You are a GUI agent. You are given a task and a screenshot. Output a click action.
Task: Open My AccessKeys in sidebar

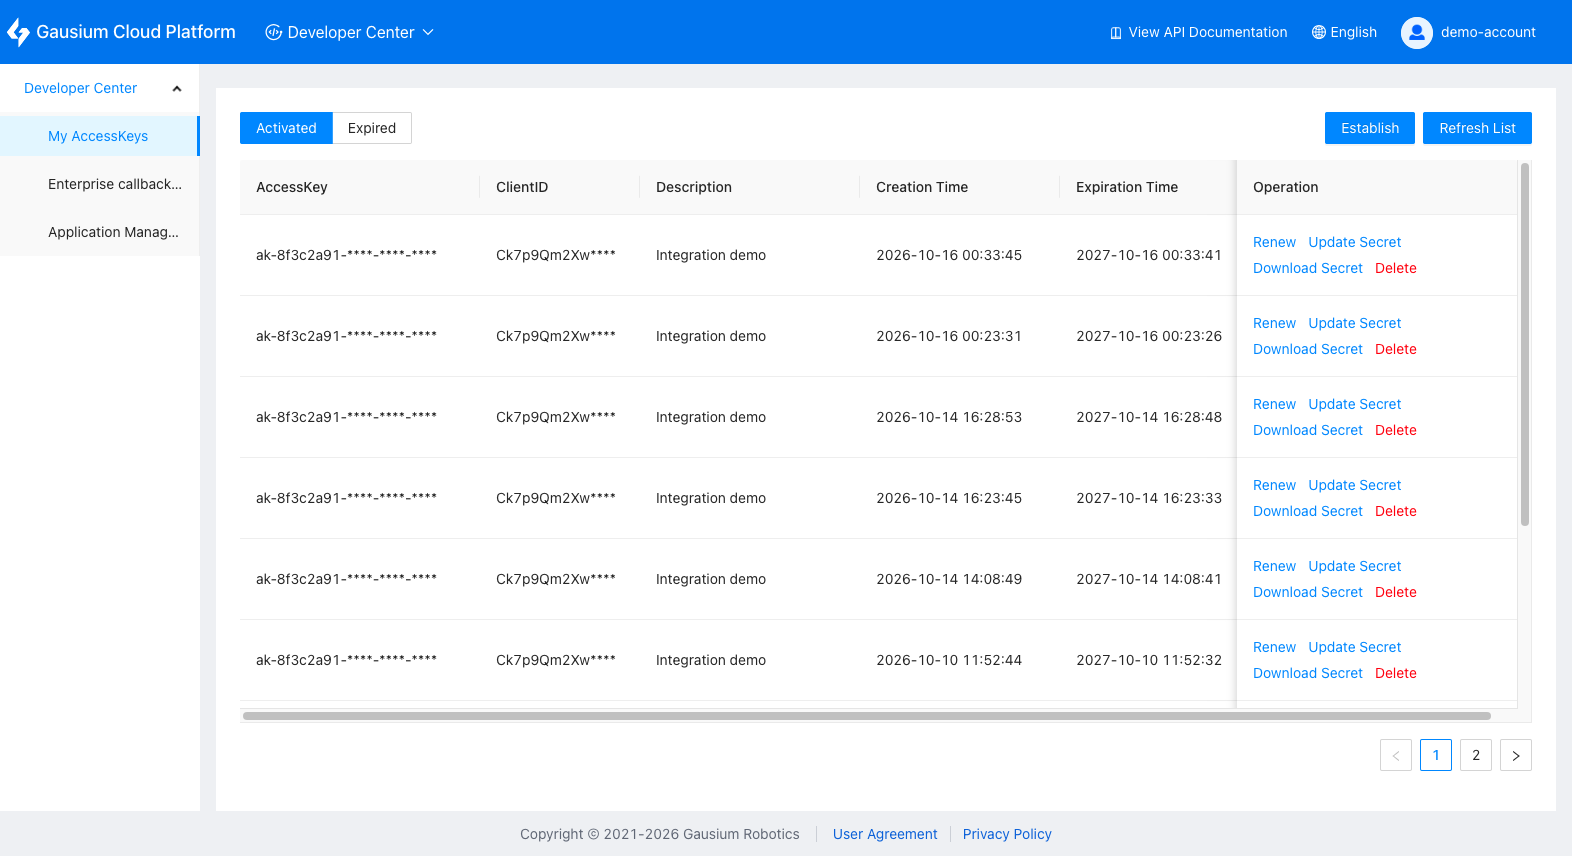click(x=98, y=136)
